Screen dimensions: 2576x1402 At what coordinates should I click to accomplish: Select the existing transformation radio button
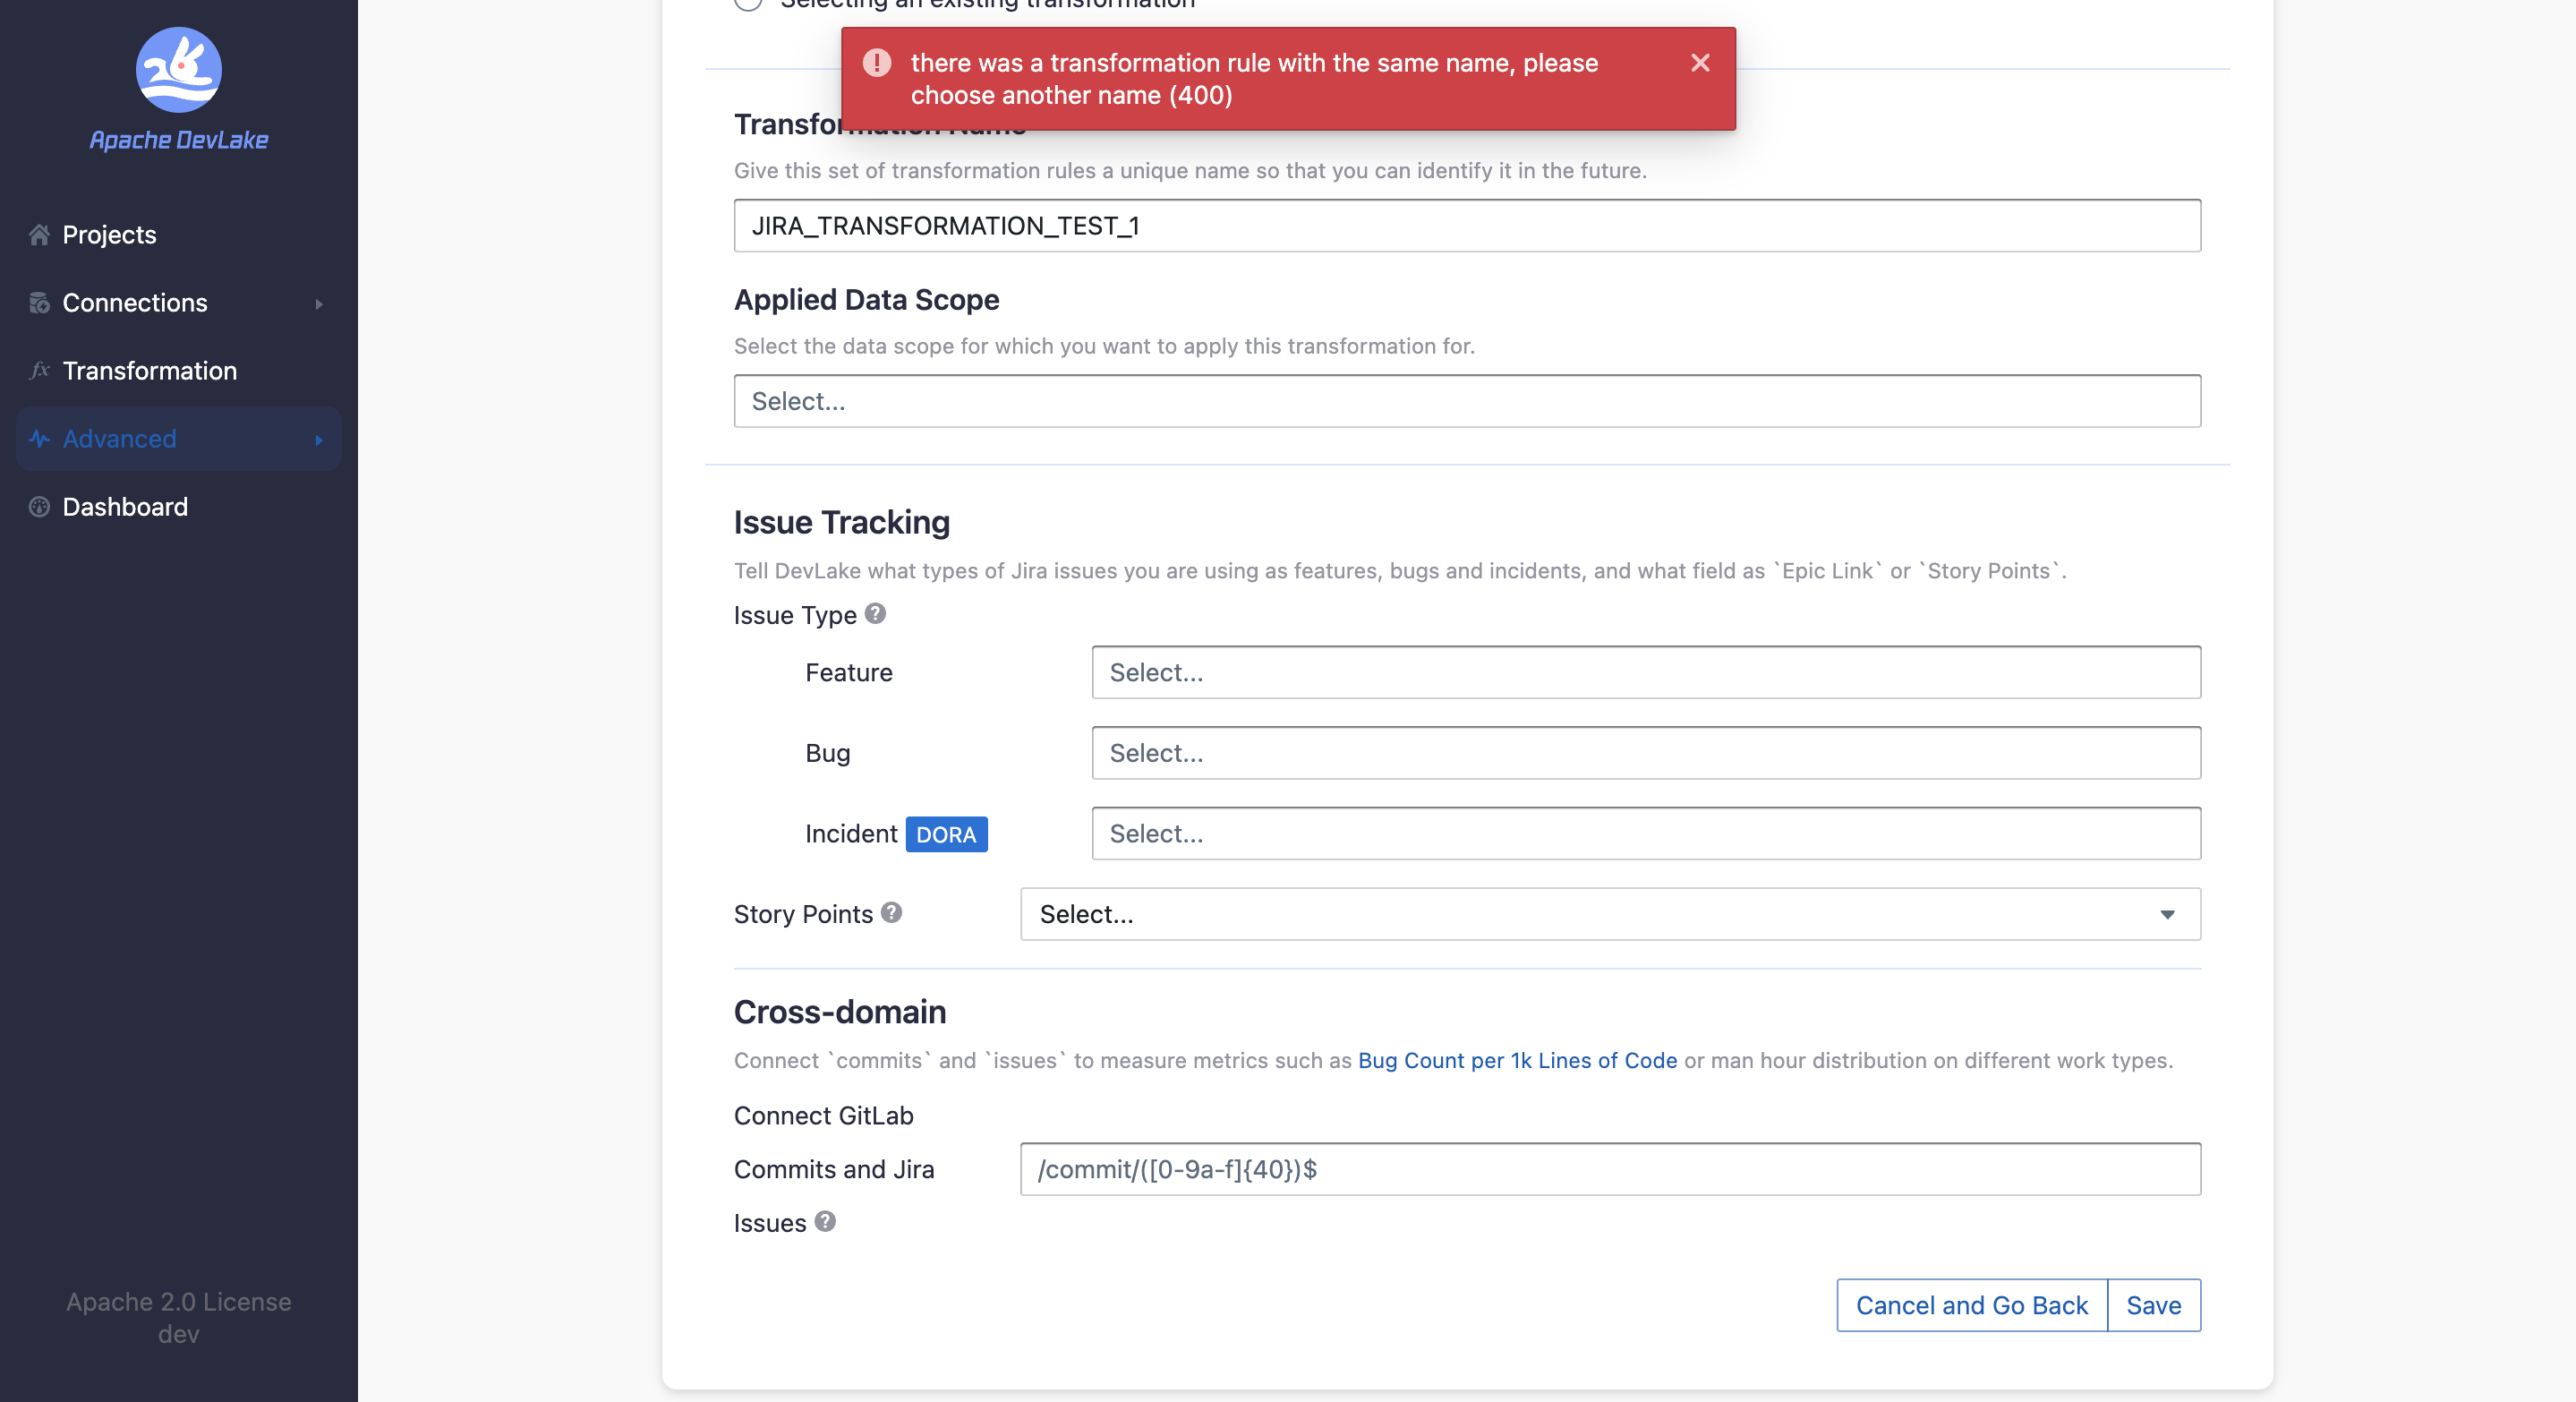coord(748,3)
